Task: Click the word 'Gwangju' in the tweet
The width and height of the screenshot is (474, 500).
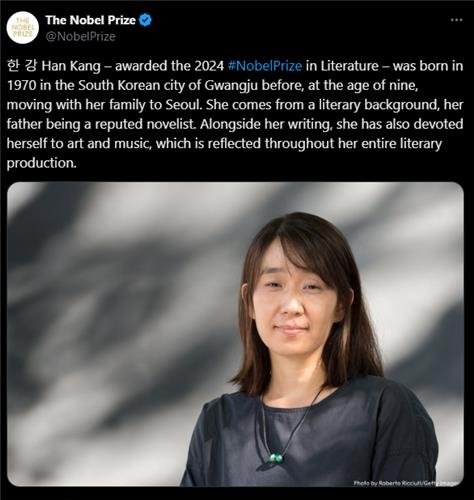Action: (x=231, y=86)
